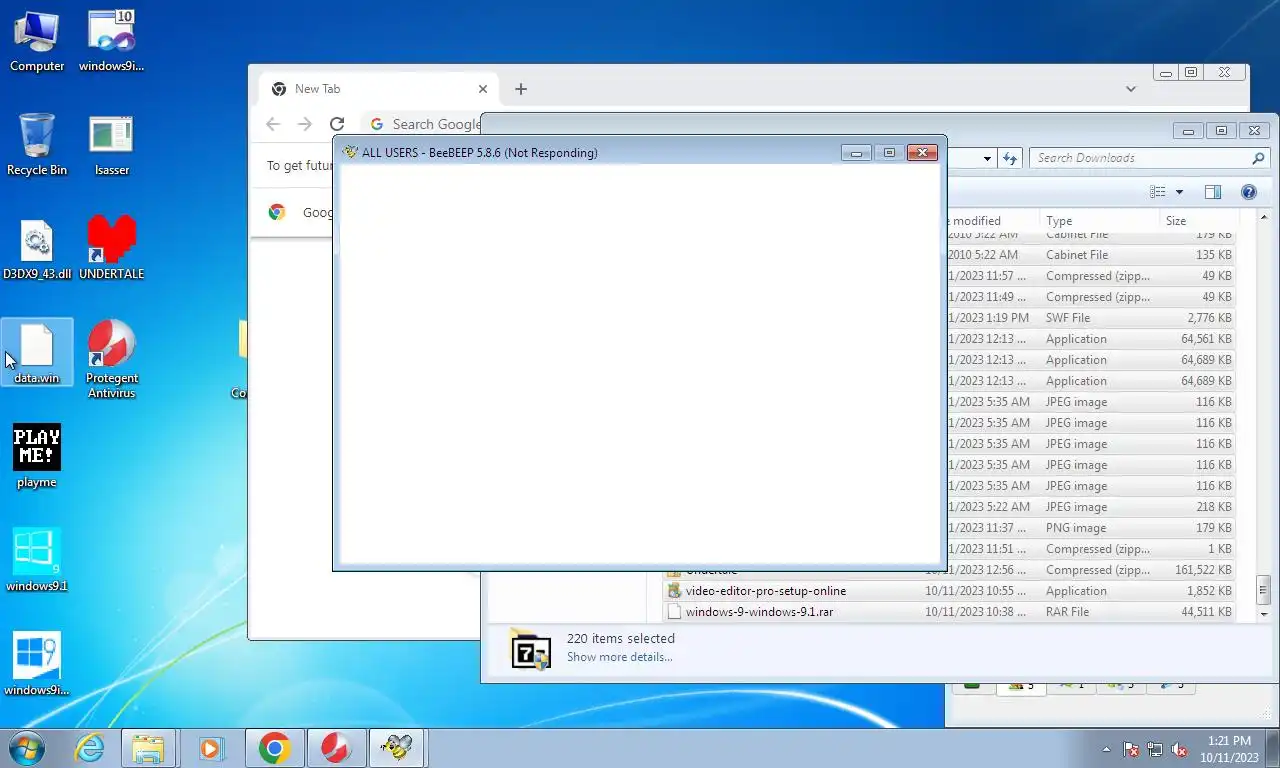Switch to Chrome on the taskbar
Viewport: 1280px width, 768px height.
[274, 748]
